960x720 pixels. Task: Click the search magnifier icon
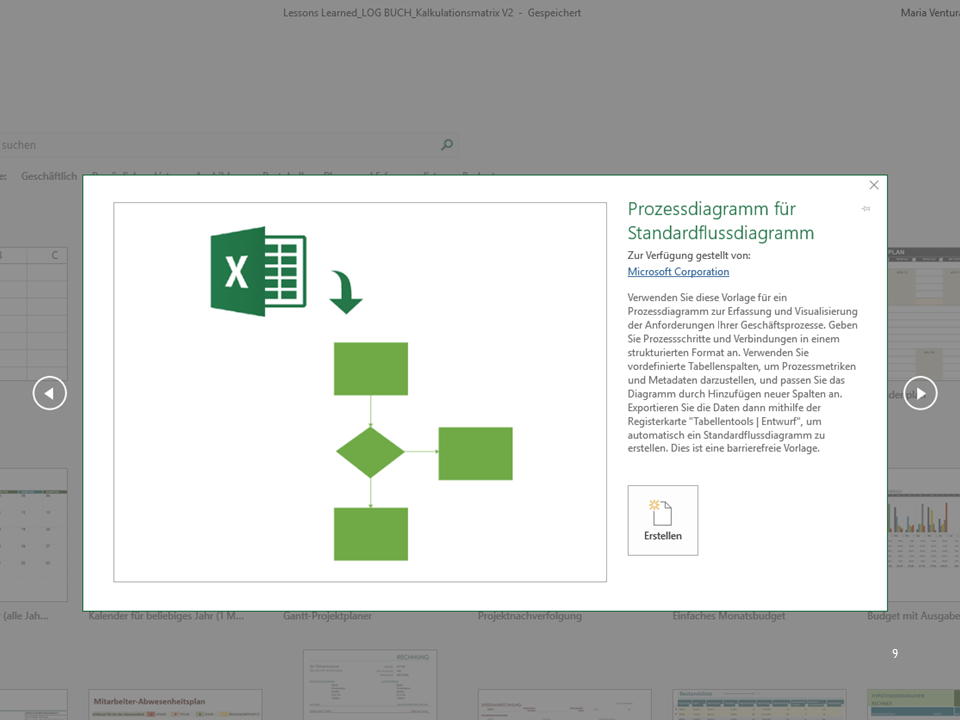(x=447, y=144)
